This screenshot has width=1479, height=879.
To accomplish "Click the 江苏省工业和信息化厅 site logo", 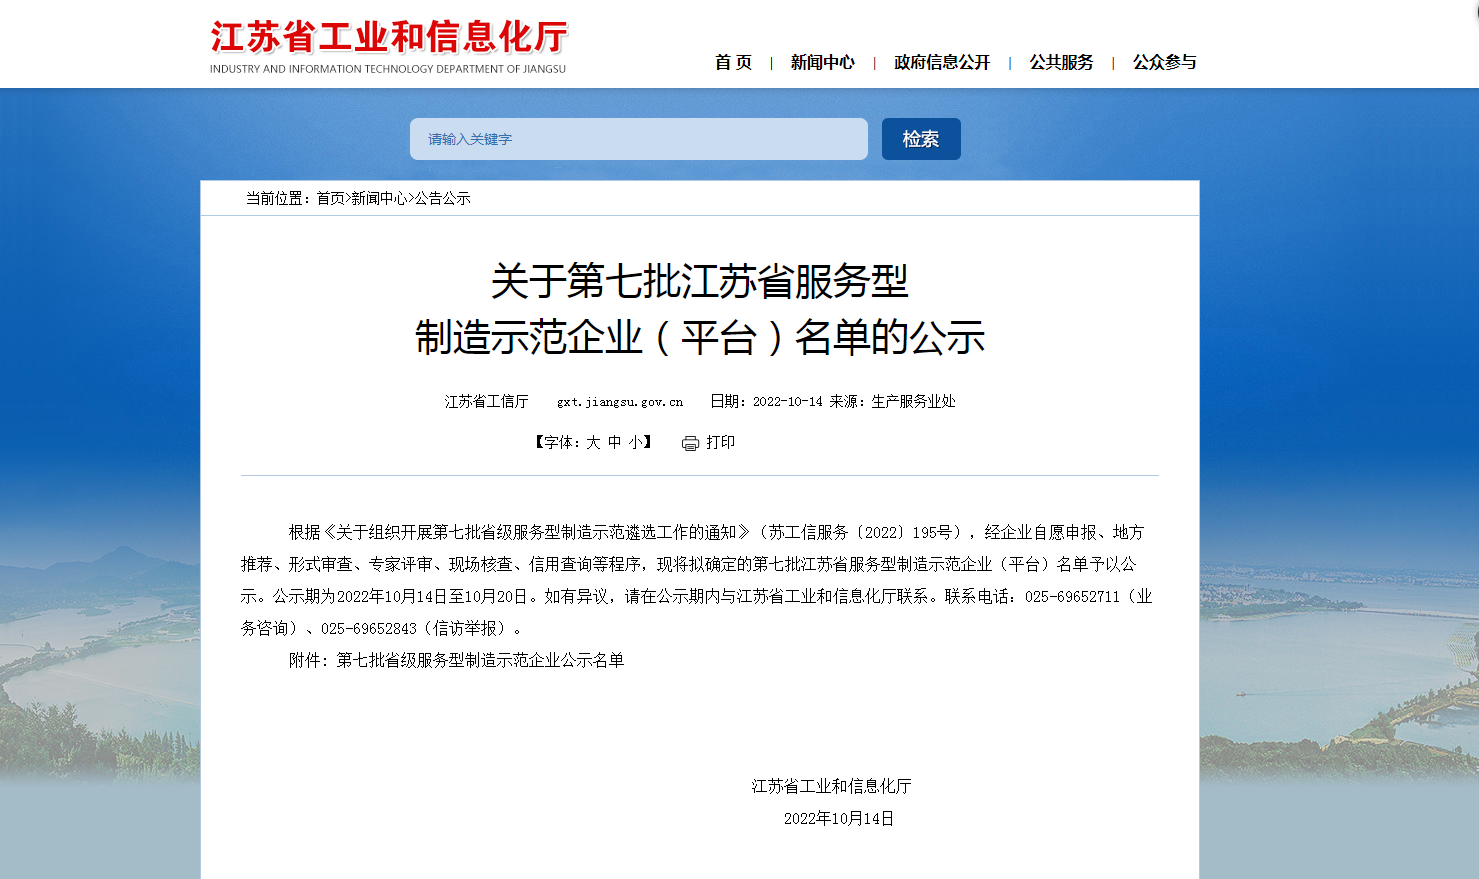I will 388,46.
